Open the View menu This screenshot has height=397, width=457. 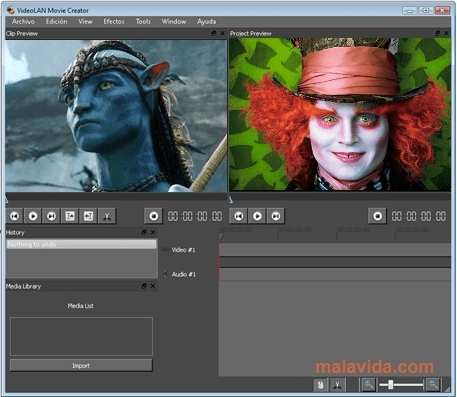point(85,22)
